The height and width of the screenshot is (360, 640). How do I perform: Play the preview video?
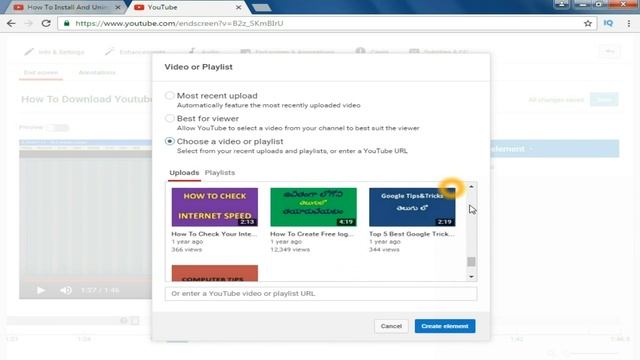40,290
